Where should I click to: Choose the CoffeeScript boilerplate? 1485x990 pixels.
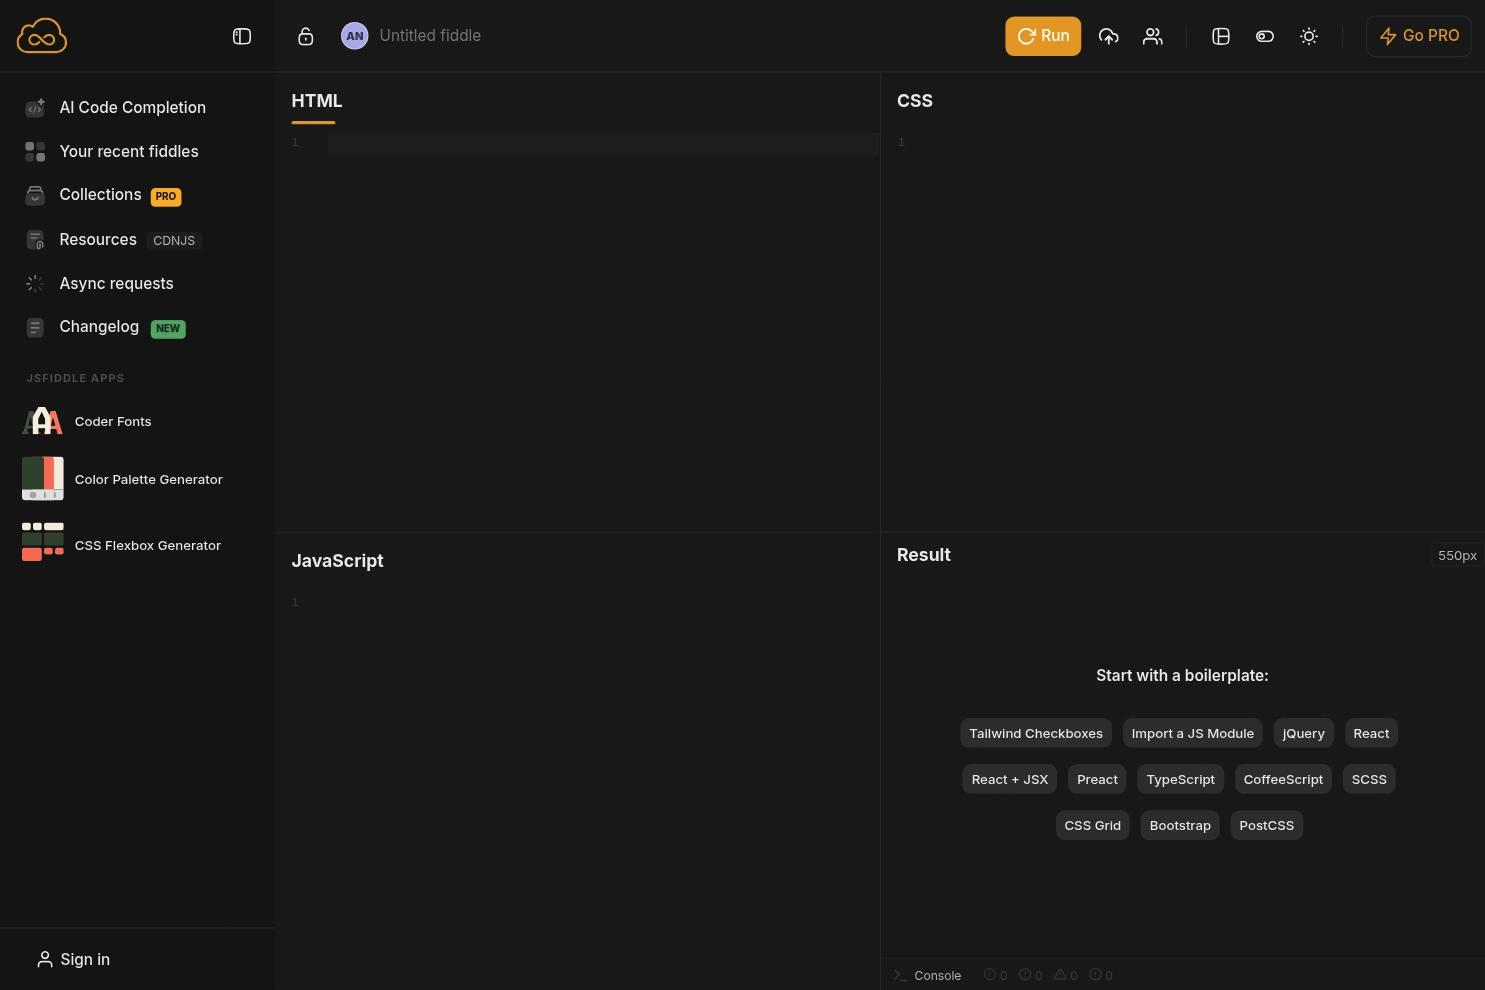point(1283,779)
